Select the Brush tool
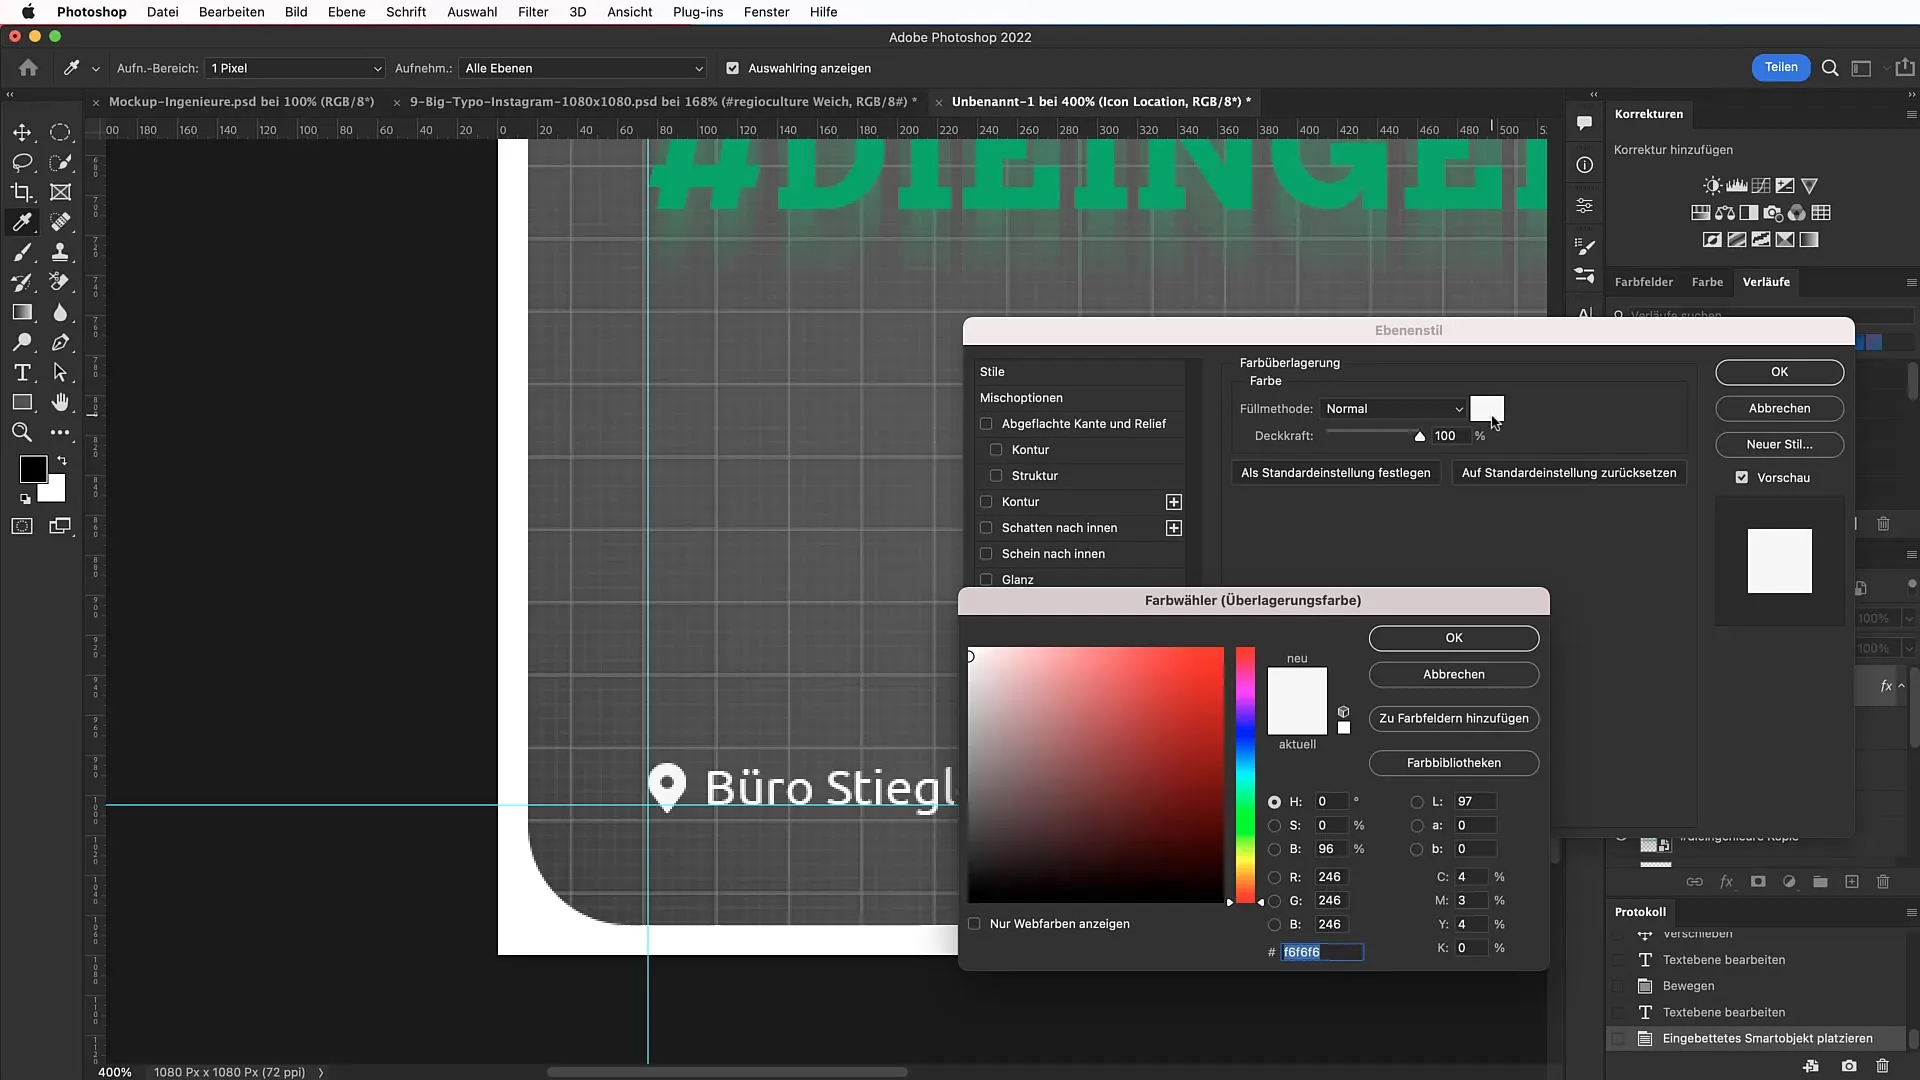Screen dimensions: 1920x1080 point(22,252)
